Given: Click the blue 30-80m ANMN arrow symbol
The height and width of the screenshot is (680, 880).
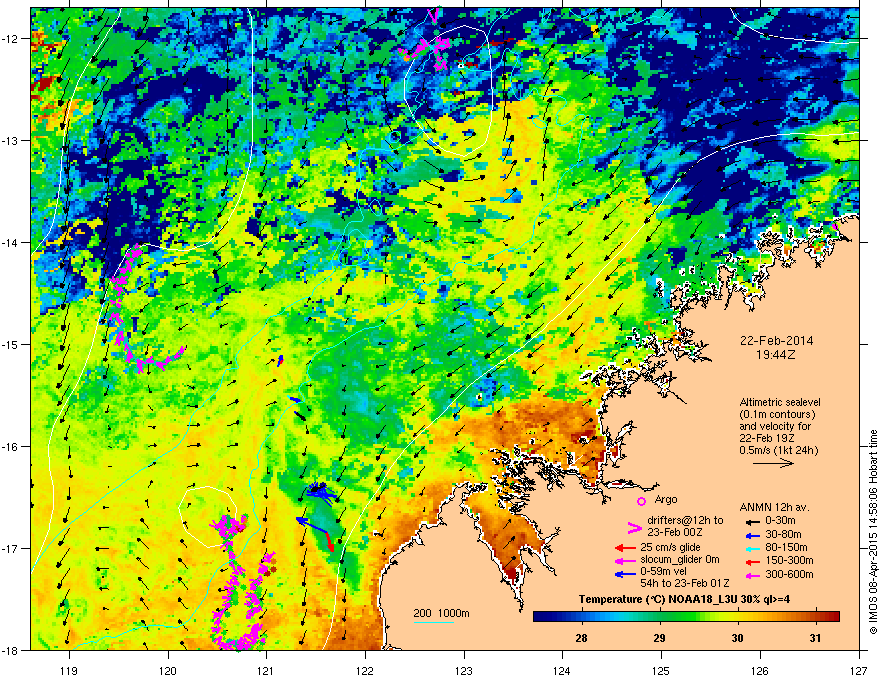Looking at the screenshot, I should (751, 535).
